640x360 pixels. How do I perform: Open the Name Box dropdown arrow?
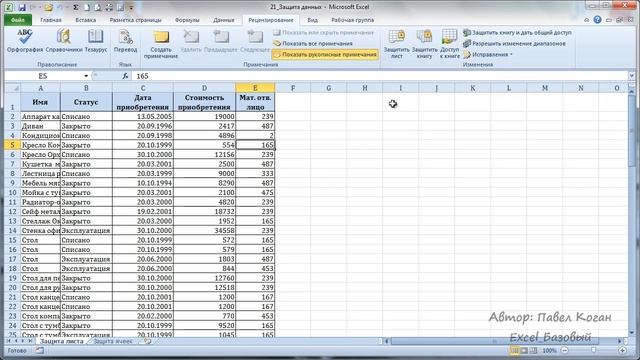86,76
